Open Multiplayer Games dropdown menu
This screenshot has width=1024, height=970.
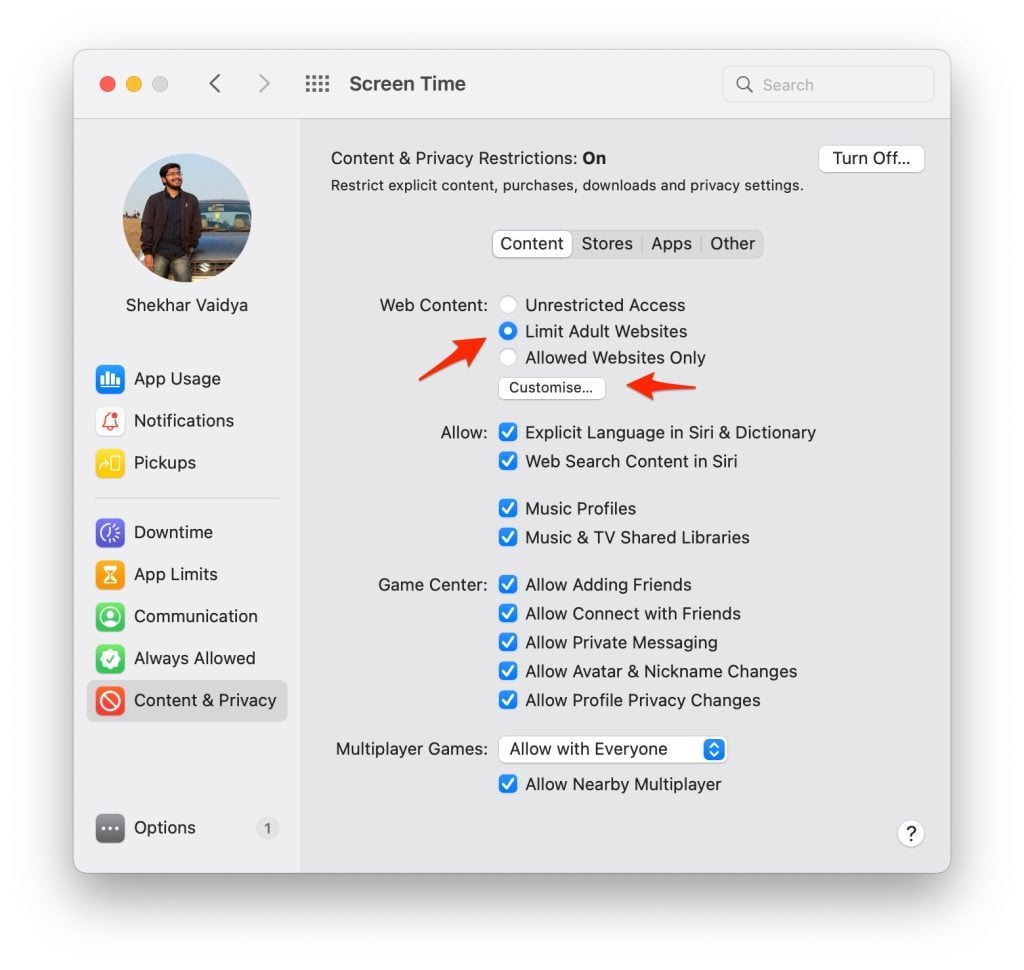click(x=613, y=749)
